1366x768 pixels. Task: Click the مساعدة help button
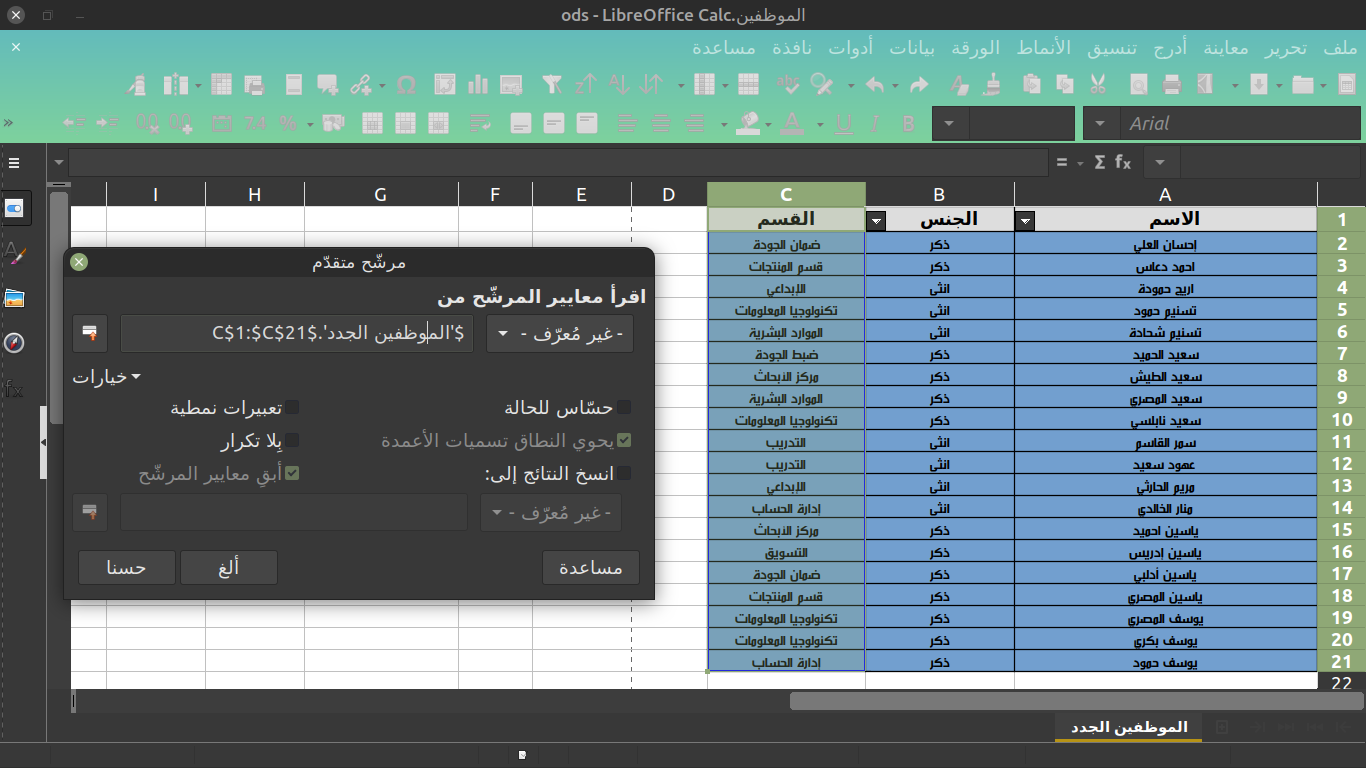click(590, 567)
